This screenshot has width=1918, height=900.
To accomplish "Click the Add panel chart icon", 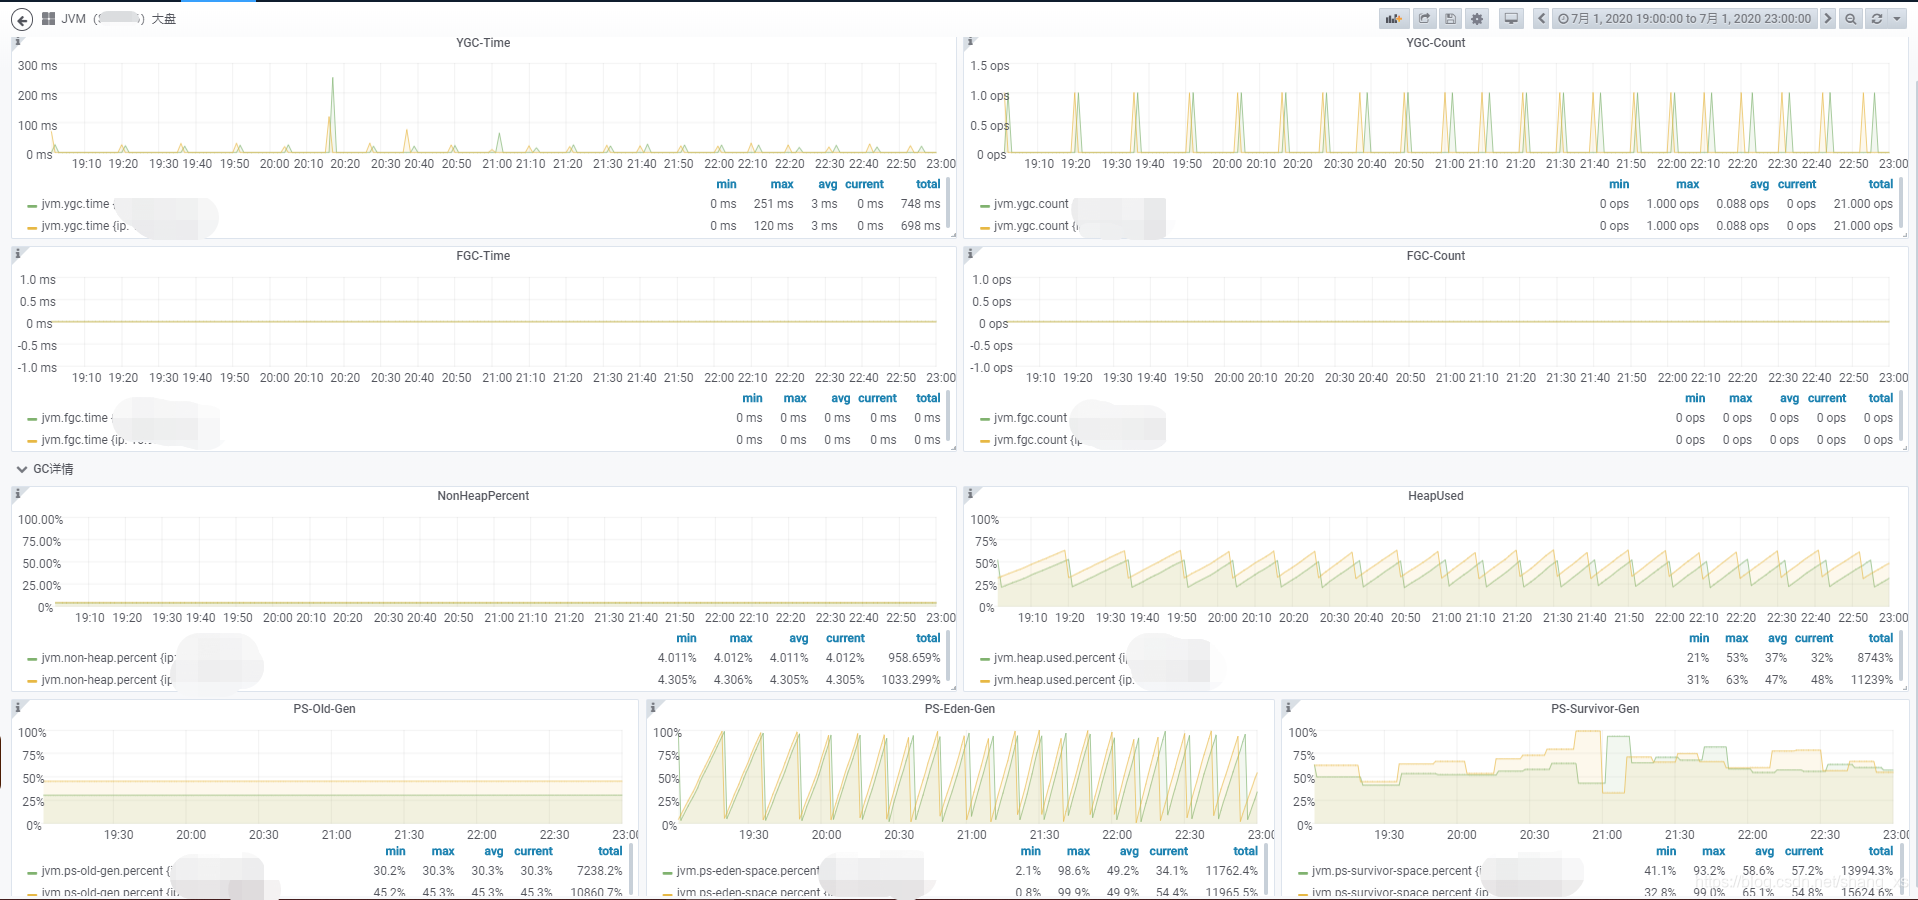I will 1394,19.
